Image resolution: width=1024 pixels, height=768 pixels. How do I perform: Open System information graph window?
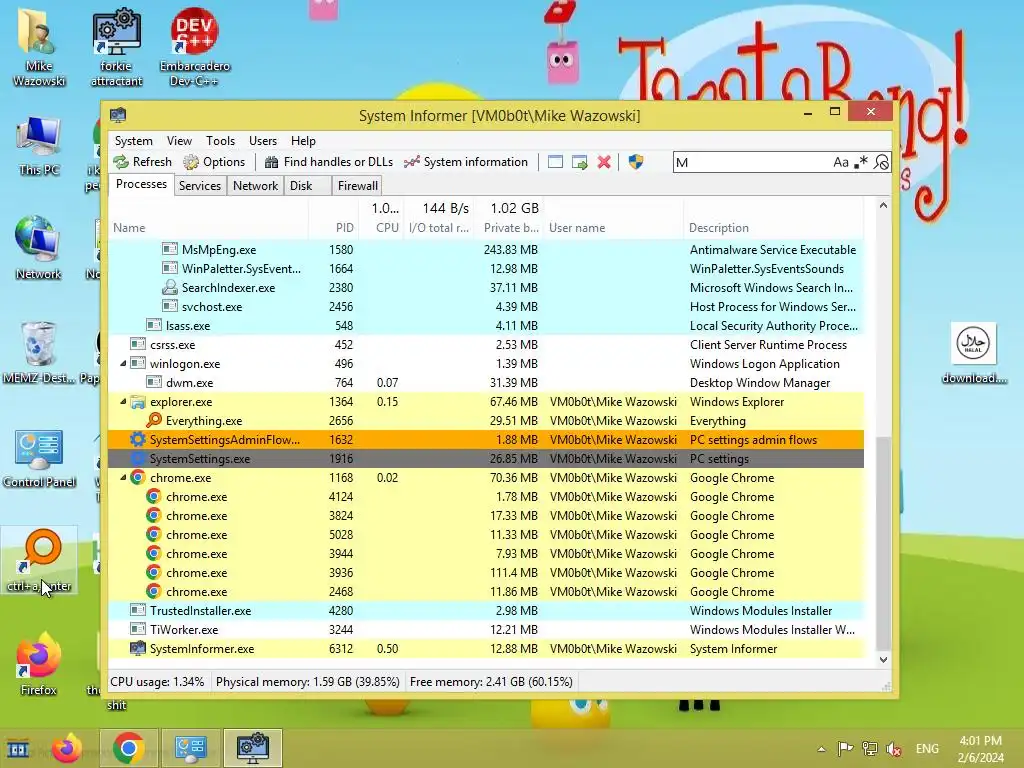point(466,162)
